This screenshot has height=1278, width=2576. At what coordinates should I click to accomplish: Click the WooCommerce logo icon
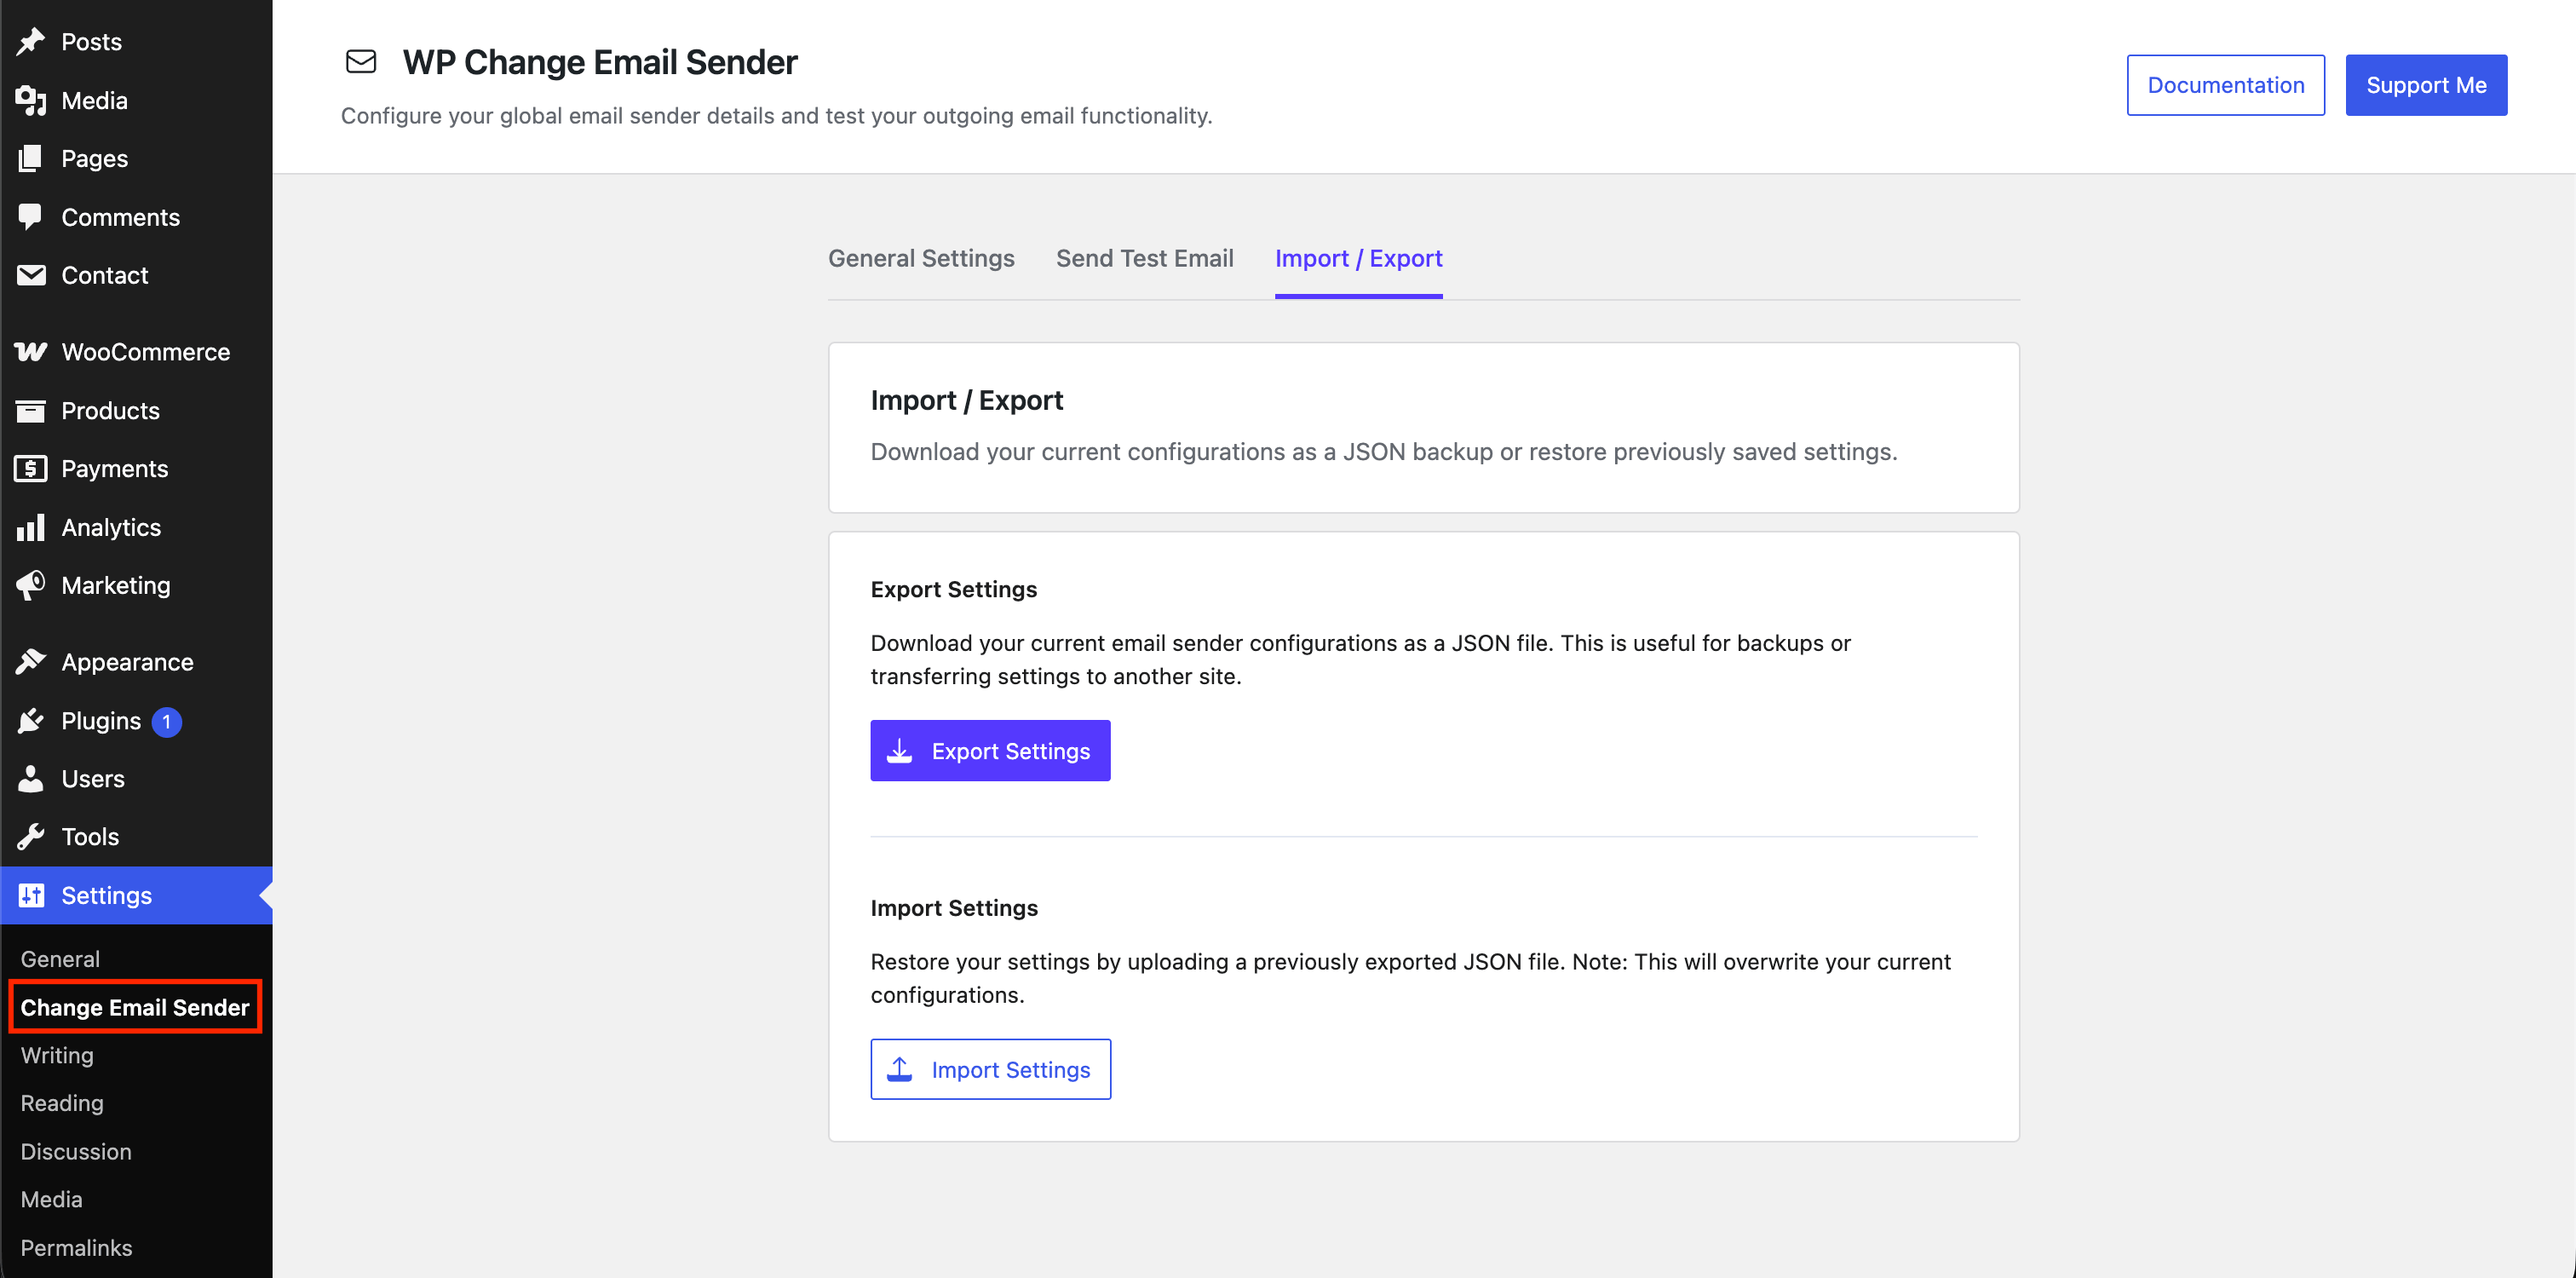pyautogui.click(x=31, y=352)
